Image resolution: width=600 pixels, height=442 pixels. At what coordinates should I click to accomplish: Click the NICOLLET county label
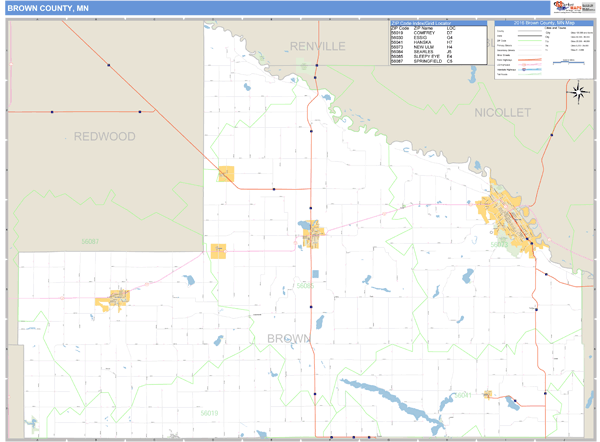tap(502, 113)
